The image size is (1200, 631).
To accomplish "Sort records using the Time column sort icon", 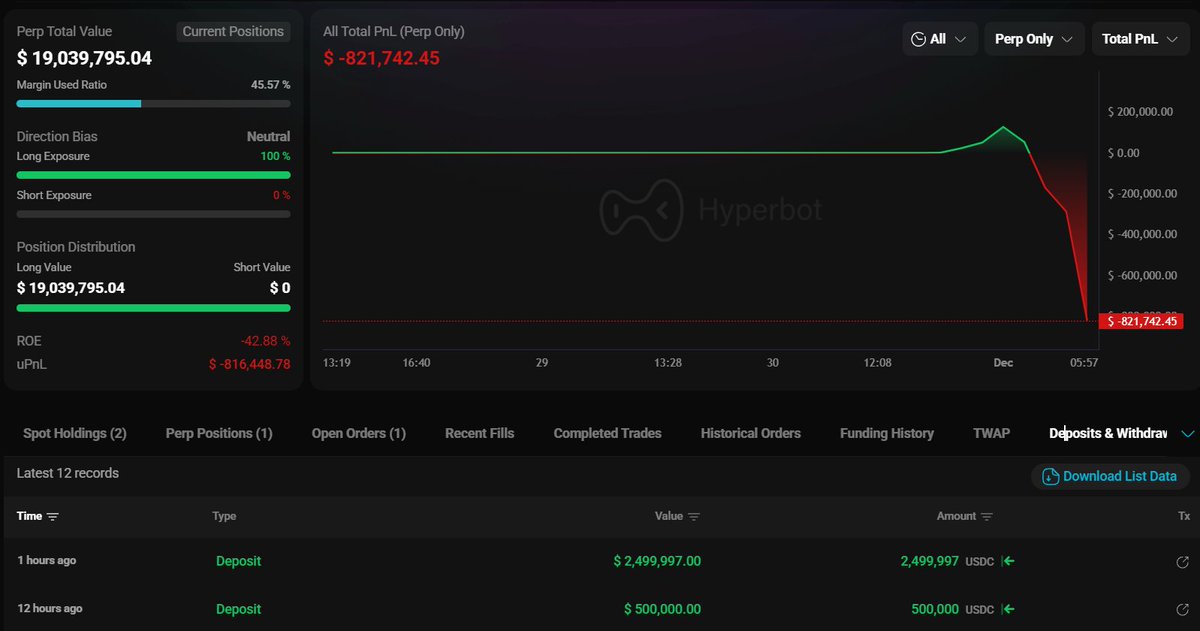I will pyautogui.click(x=52, y=516).
